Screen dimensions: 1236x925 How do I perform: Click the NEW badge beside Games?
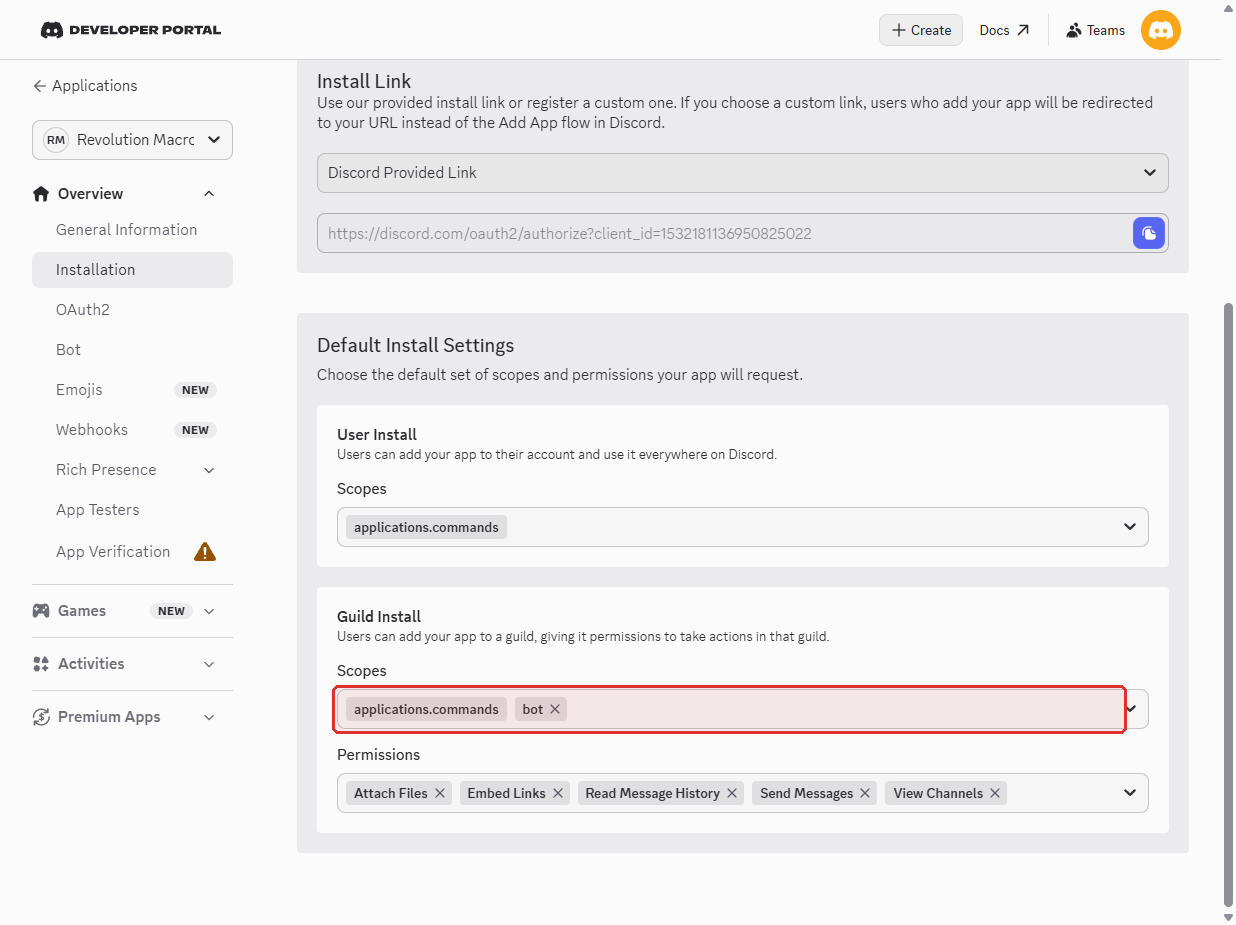pyautogui.click(x=171, y=611)
